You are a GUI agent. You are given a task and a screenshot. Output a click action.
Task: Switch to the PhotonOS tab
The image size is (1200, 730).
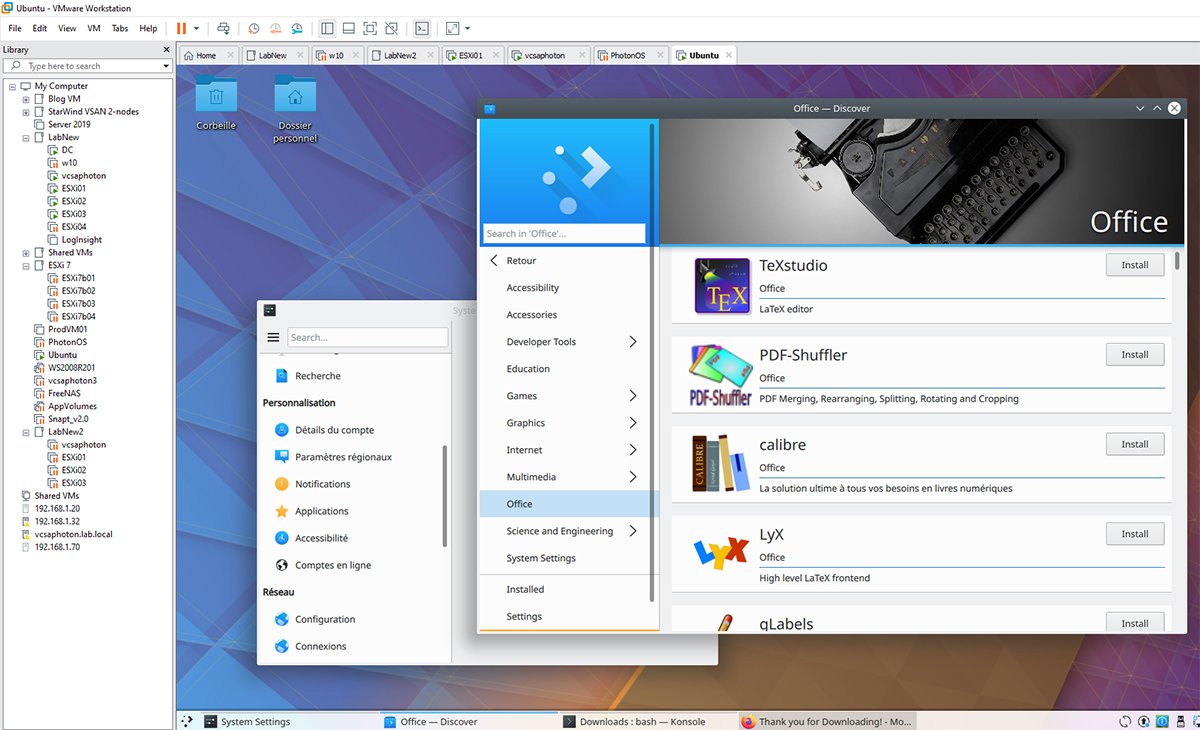point(628,56)
